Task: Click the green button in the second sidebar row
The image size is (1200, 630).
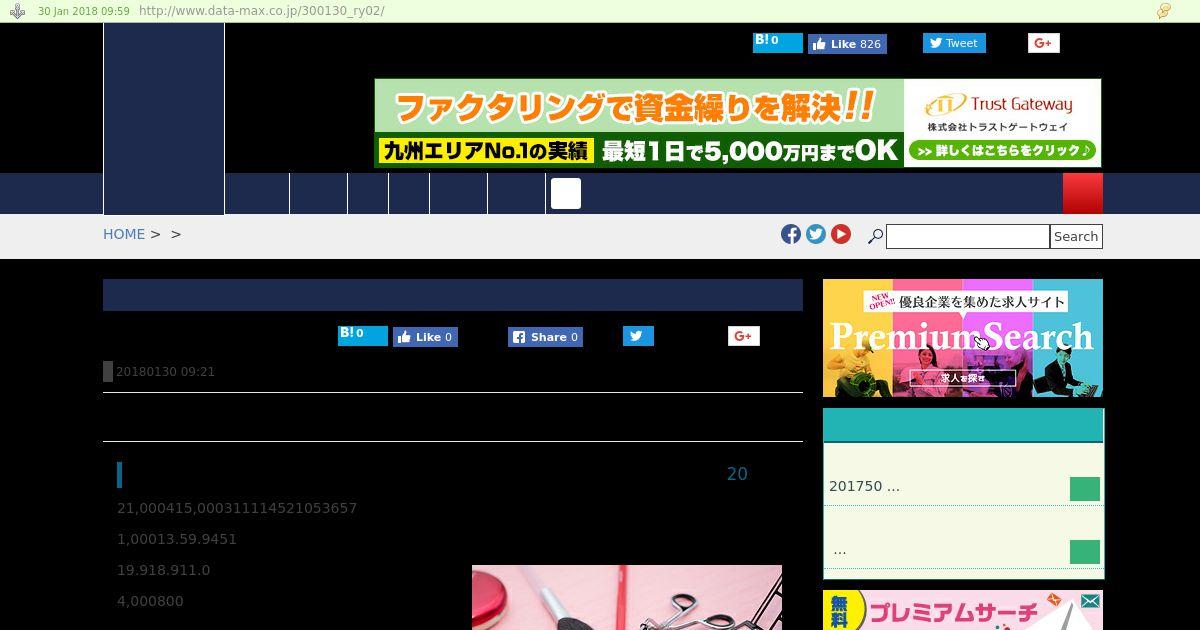Action: pos(1085,552)
